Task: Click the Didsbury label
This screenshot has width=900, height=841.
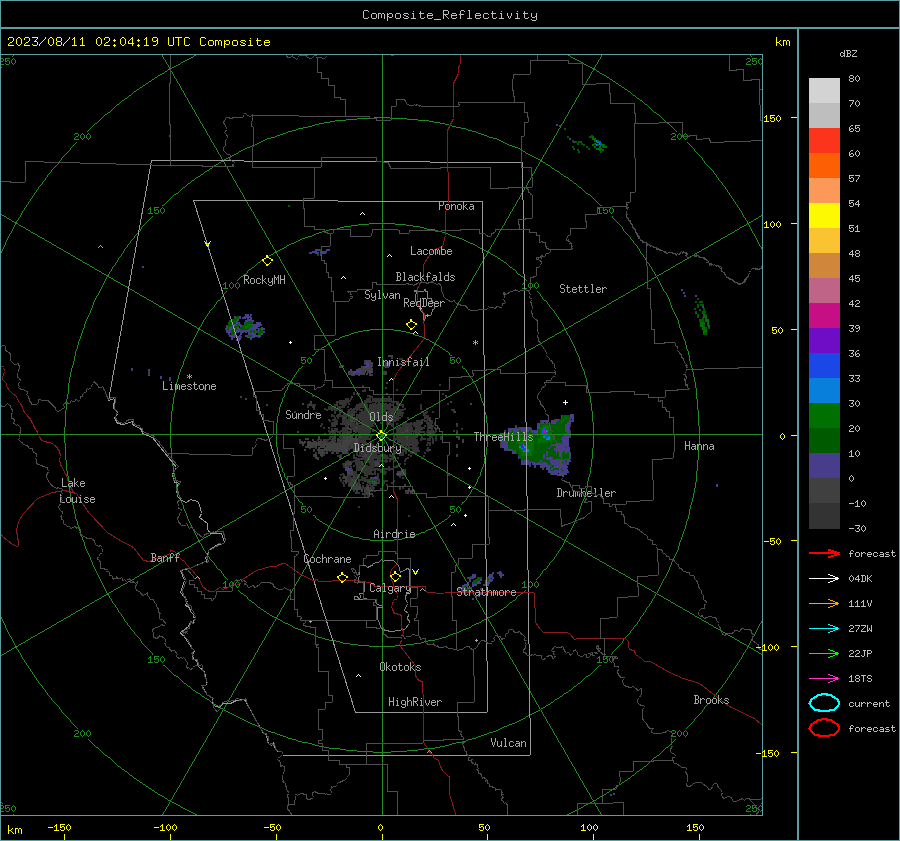Action: pos(377,448)
